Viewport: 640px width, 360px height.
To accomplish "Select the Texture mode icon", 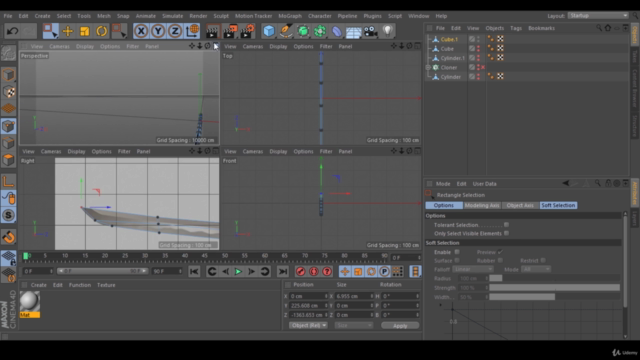I will pyautogui.click(x=9, y=92).
